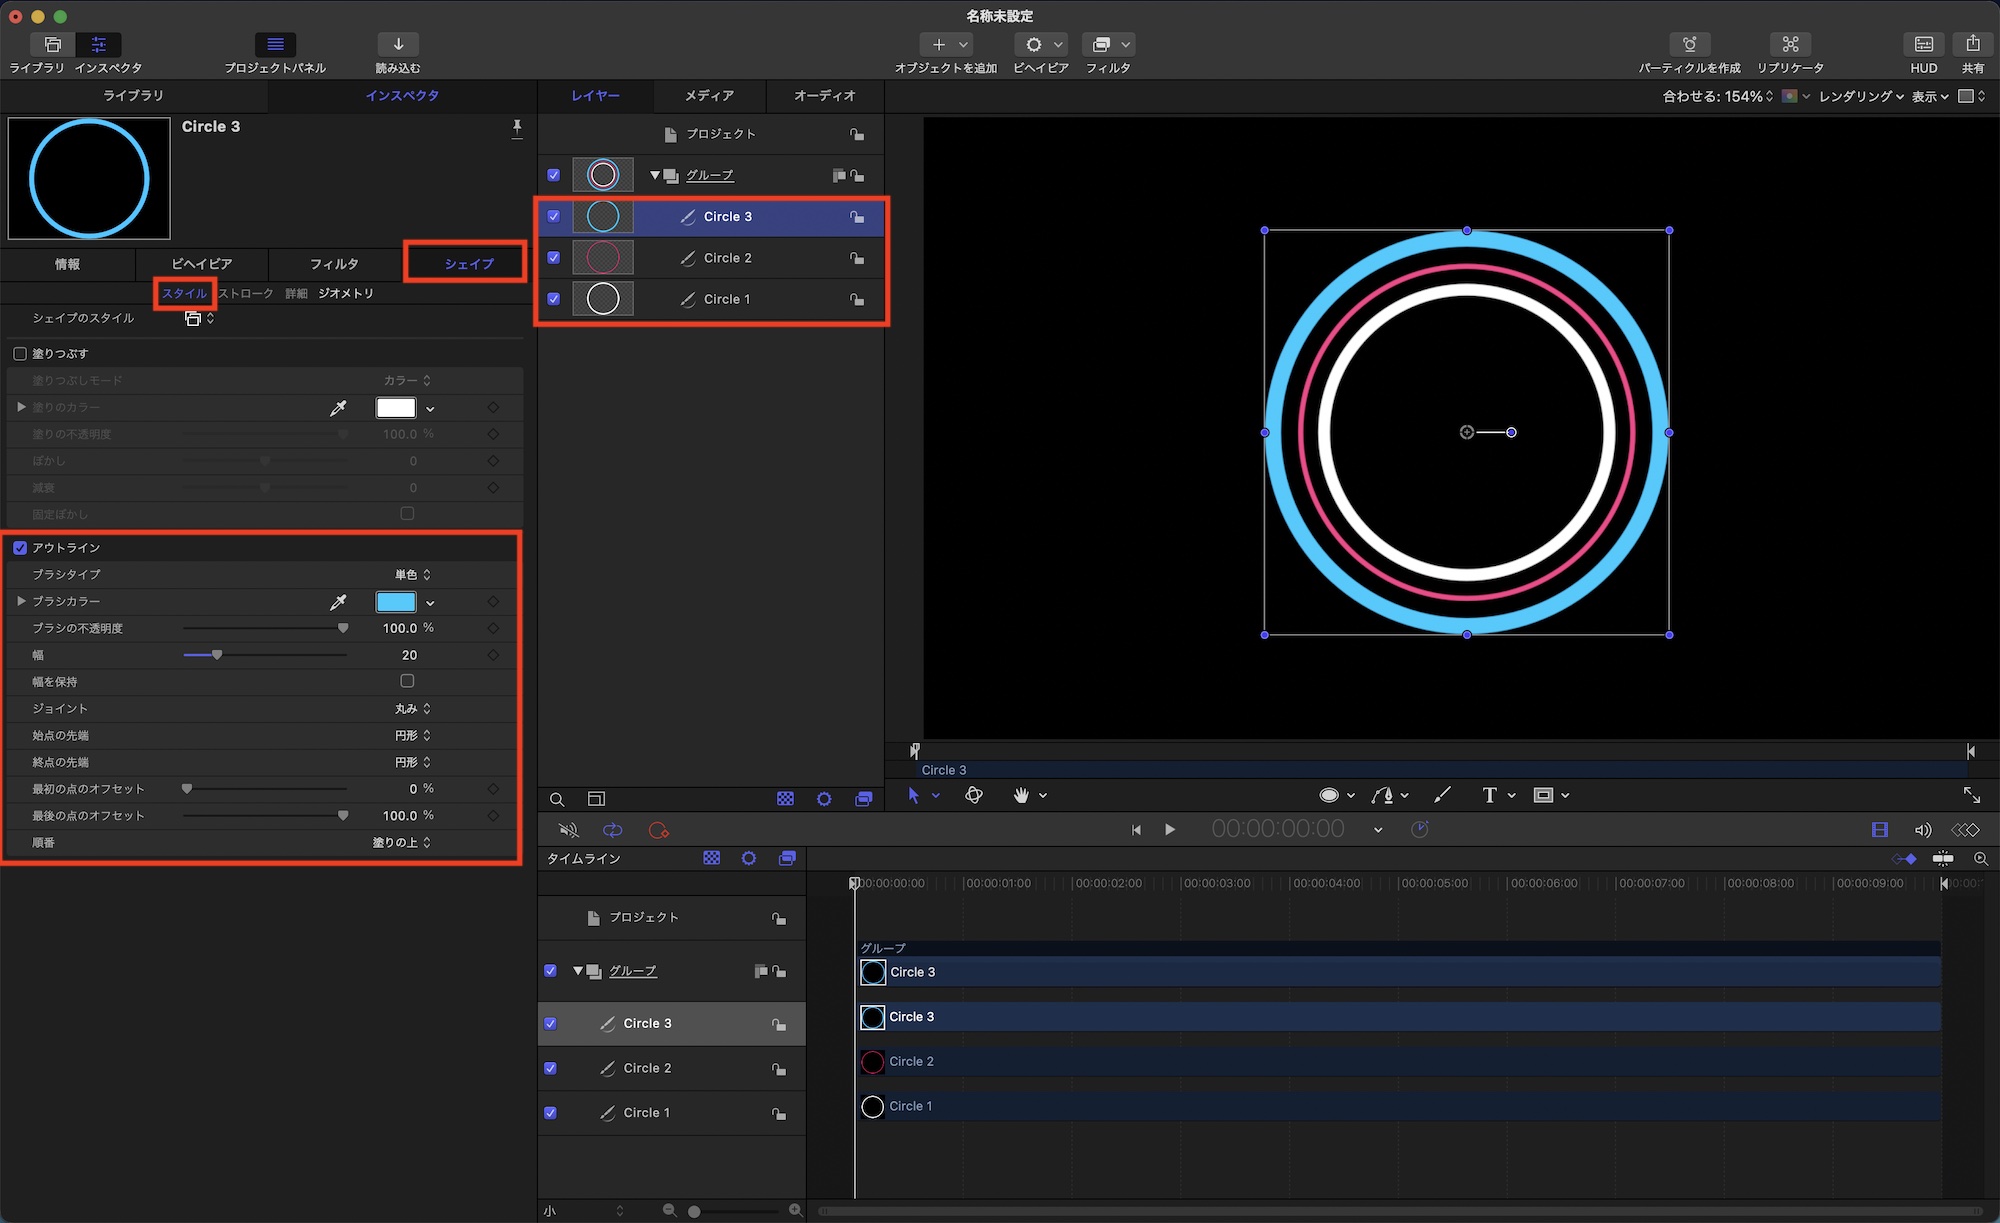Open the Joint (ジョイント) dropdown
Screen dimensions: 2000x1223
[412, 709]
